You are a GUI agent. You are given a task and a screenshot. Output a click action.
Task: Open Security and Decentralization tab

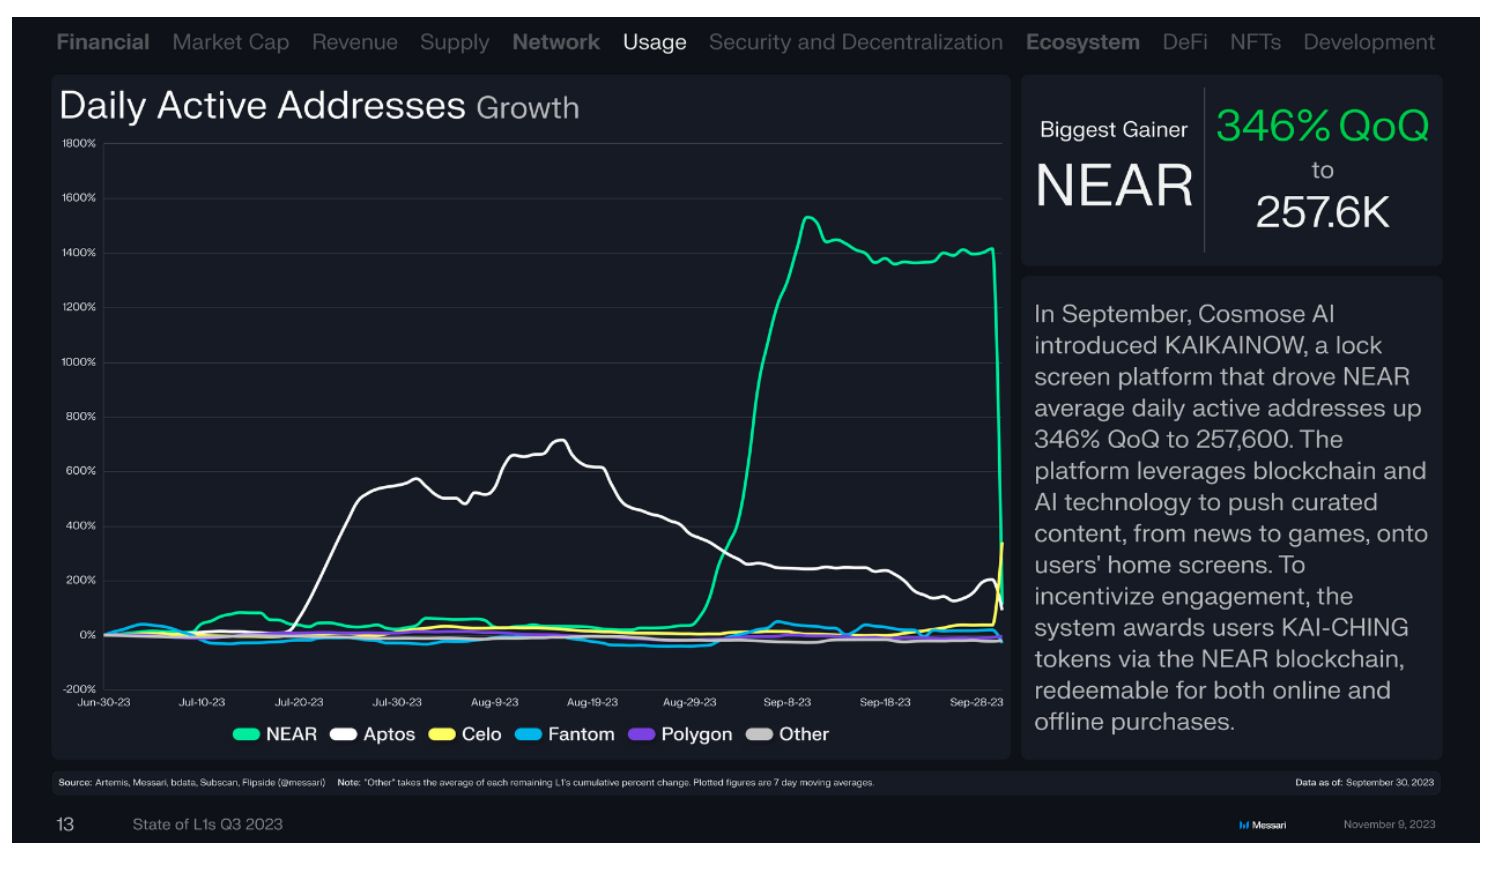856,42
